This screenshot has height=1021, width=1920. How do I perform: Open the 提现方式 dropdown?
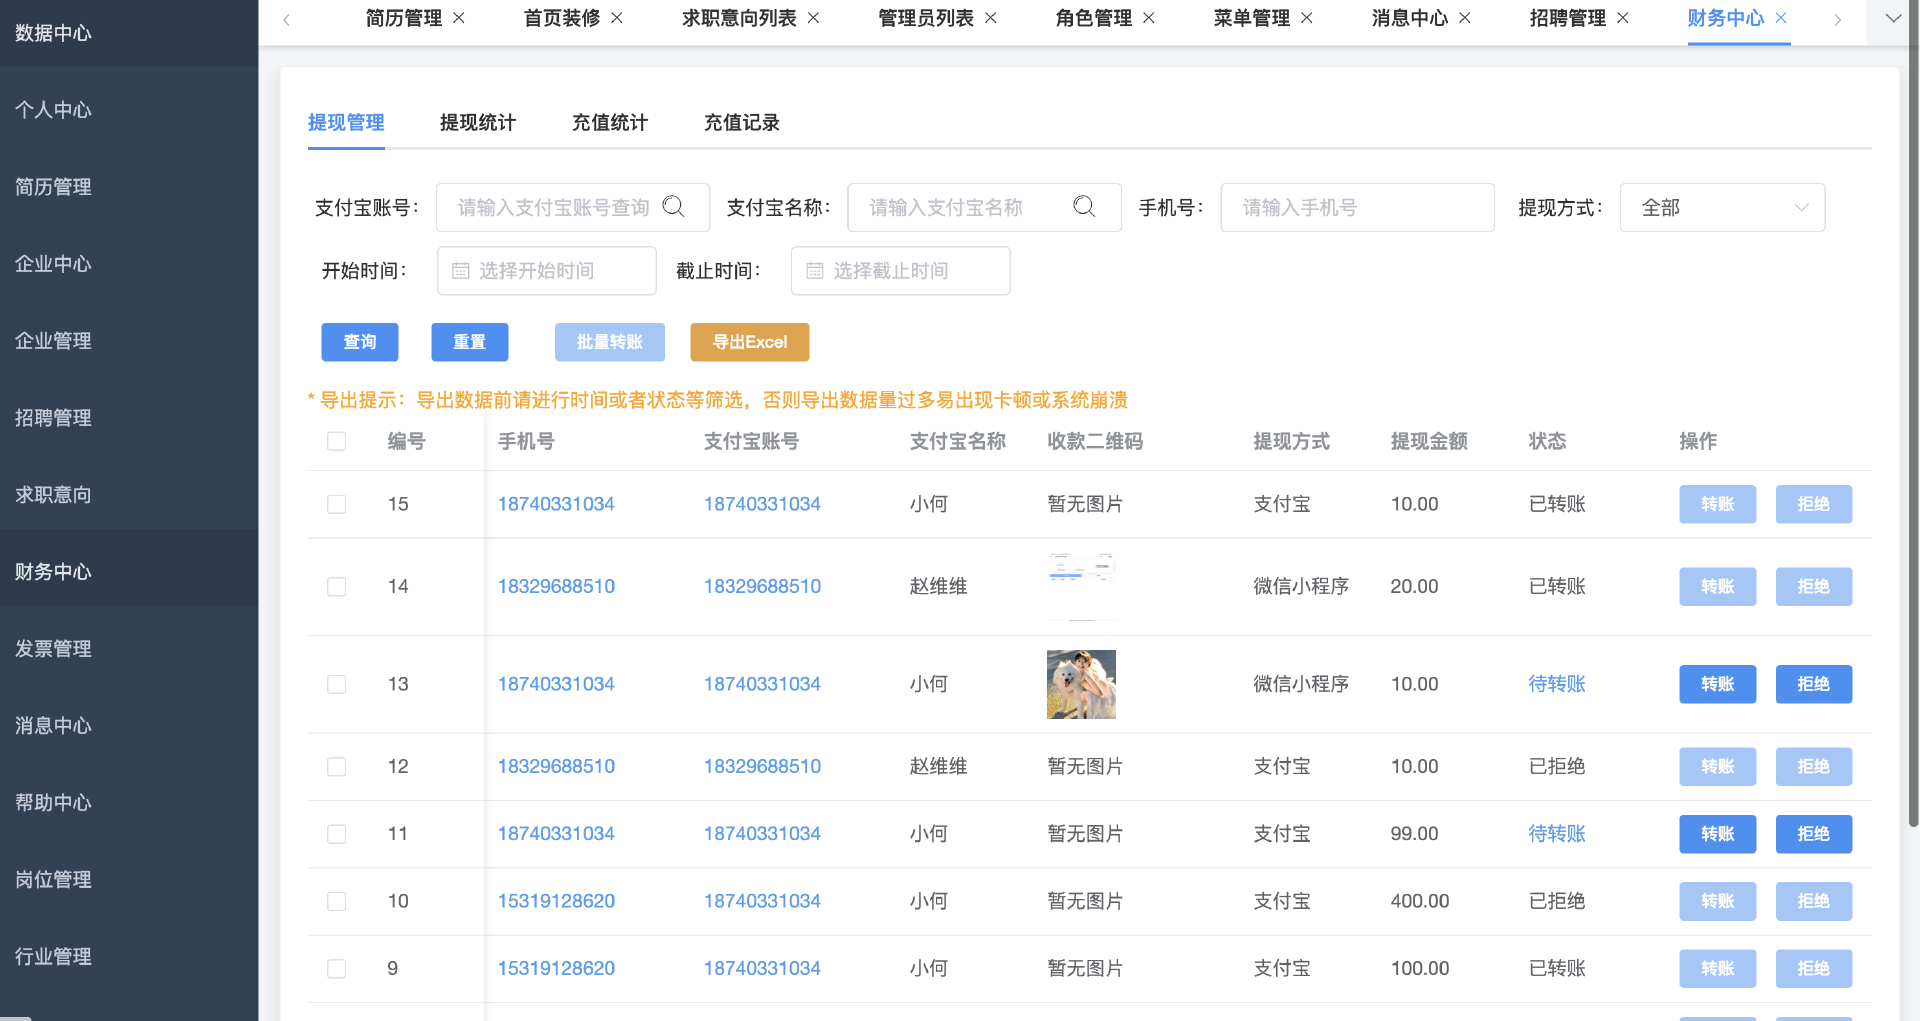click(1722, 208)
